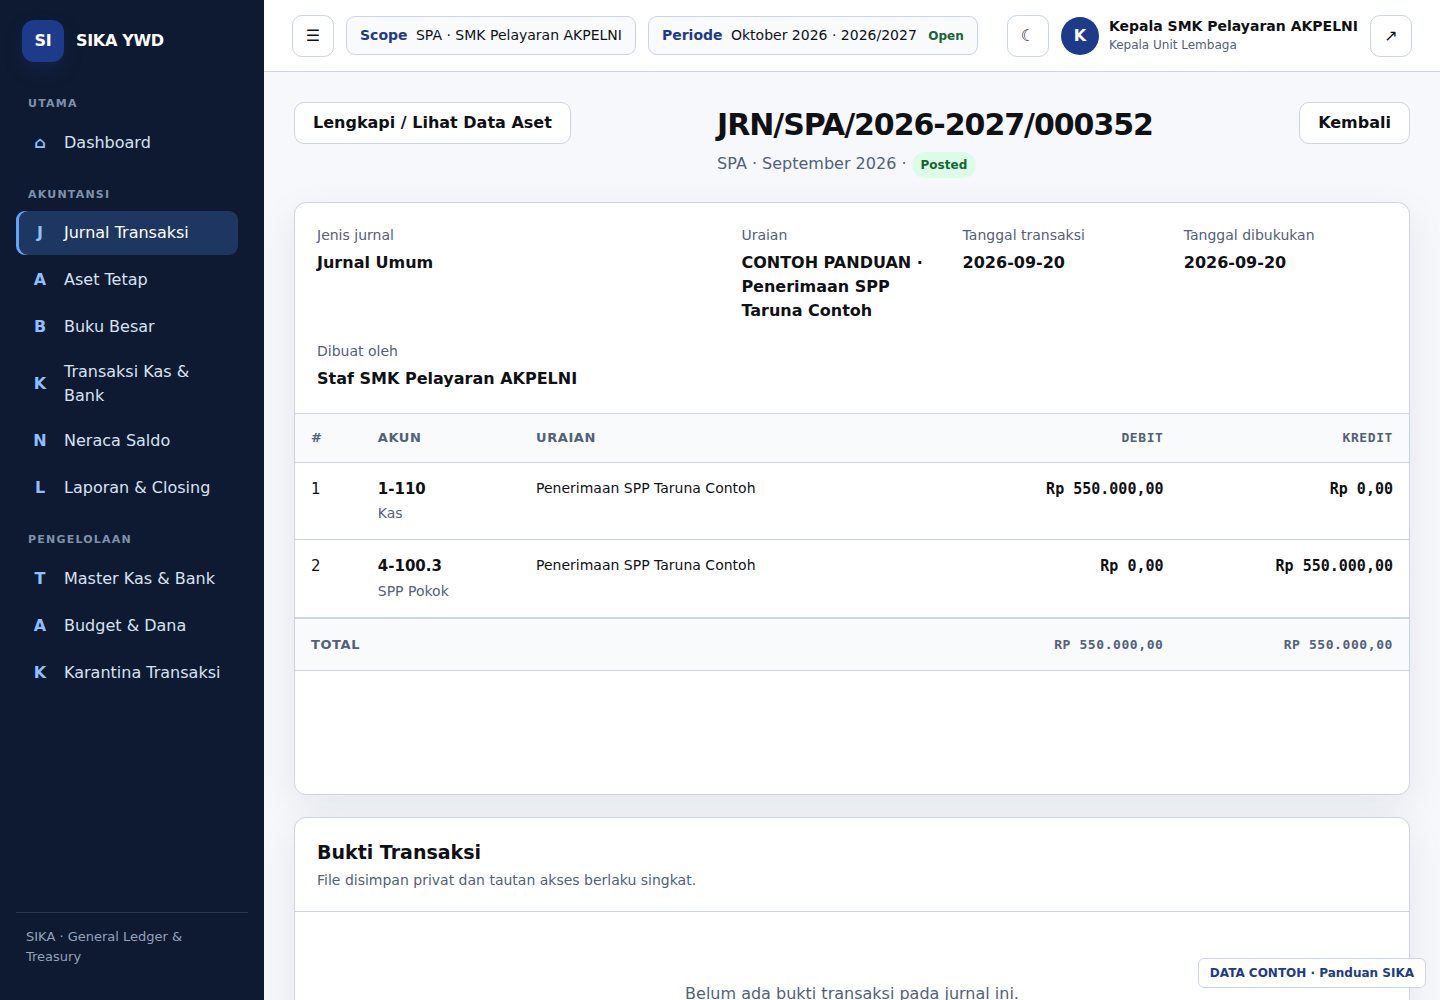Open the Periode Oktober 2026 selector
Viewport: 1440px width, 1000px height.
point(813,36)
